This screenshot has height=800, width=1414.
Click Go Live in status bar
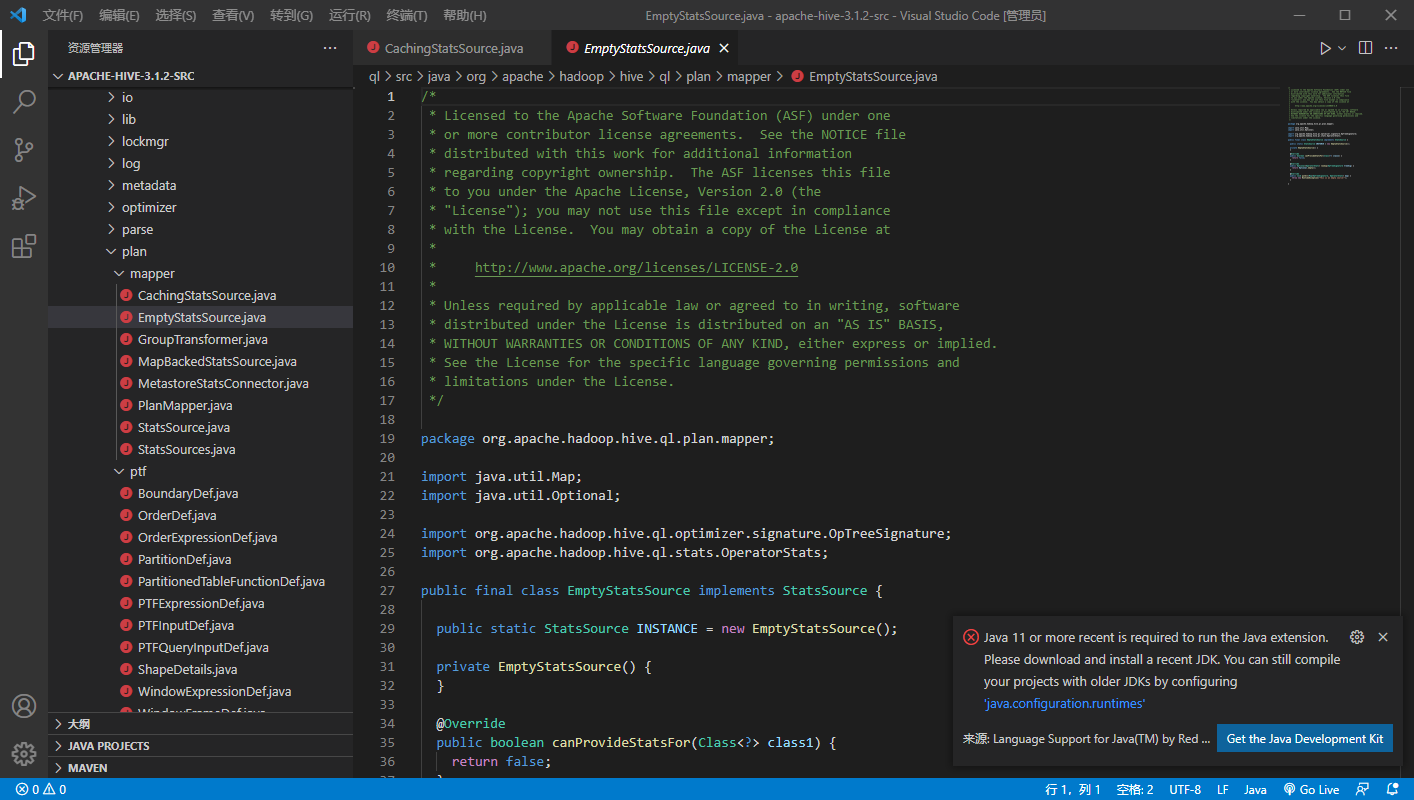pos(1311,789)
